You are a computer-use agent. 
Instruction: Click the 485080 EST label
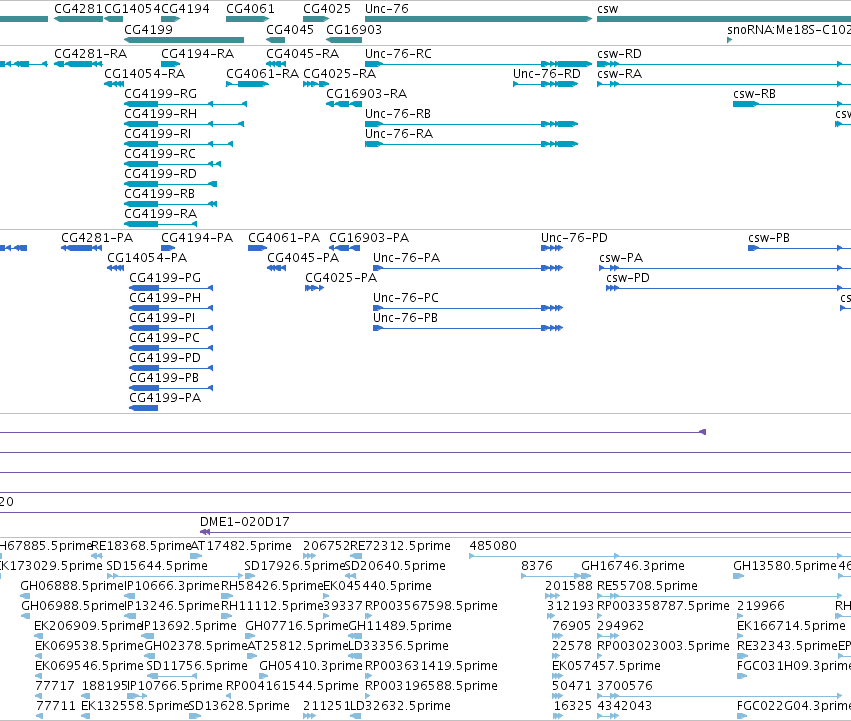click(x=493, y=546)
